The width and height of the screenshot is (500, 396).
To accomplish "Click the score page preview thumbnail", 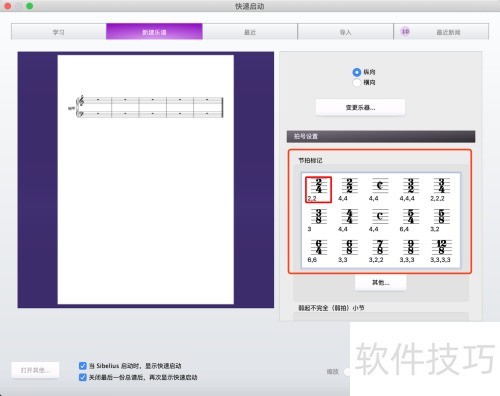I will coord(146,180).
